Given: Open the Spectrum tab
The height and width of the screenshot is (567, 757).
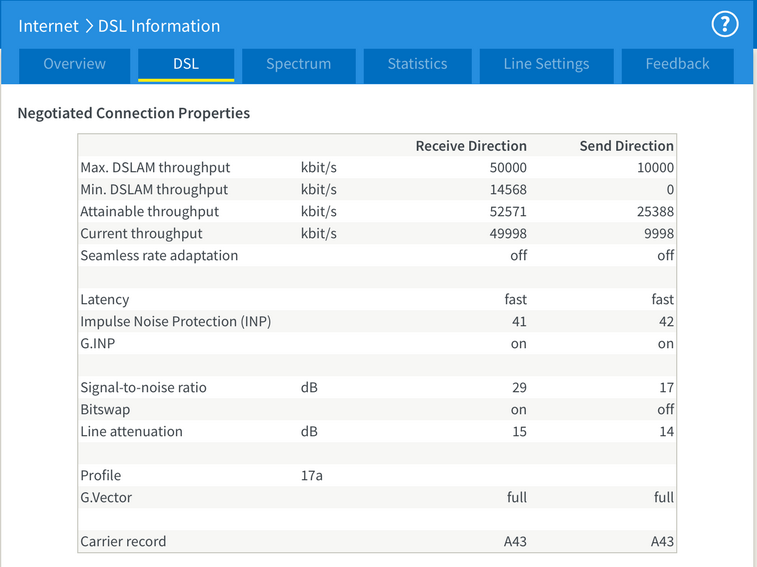Looking at the screenshot, I should [298, 64].
